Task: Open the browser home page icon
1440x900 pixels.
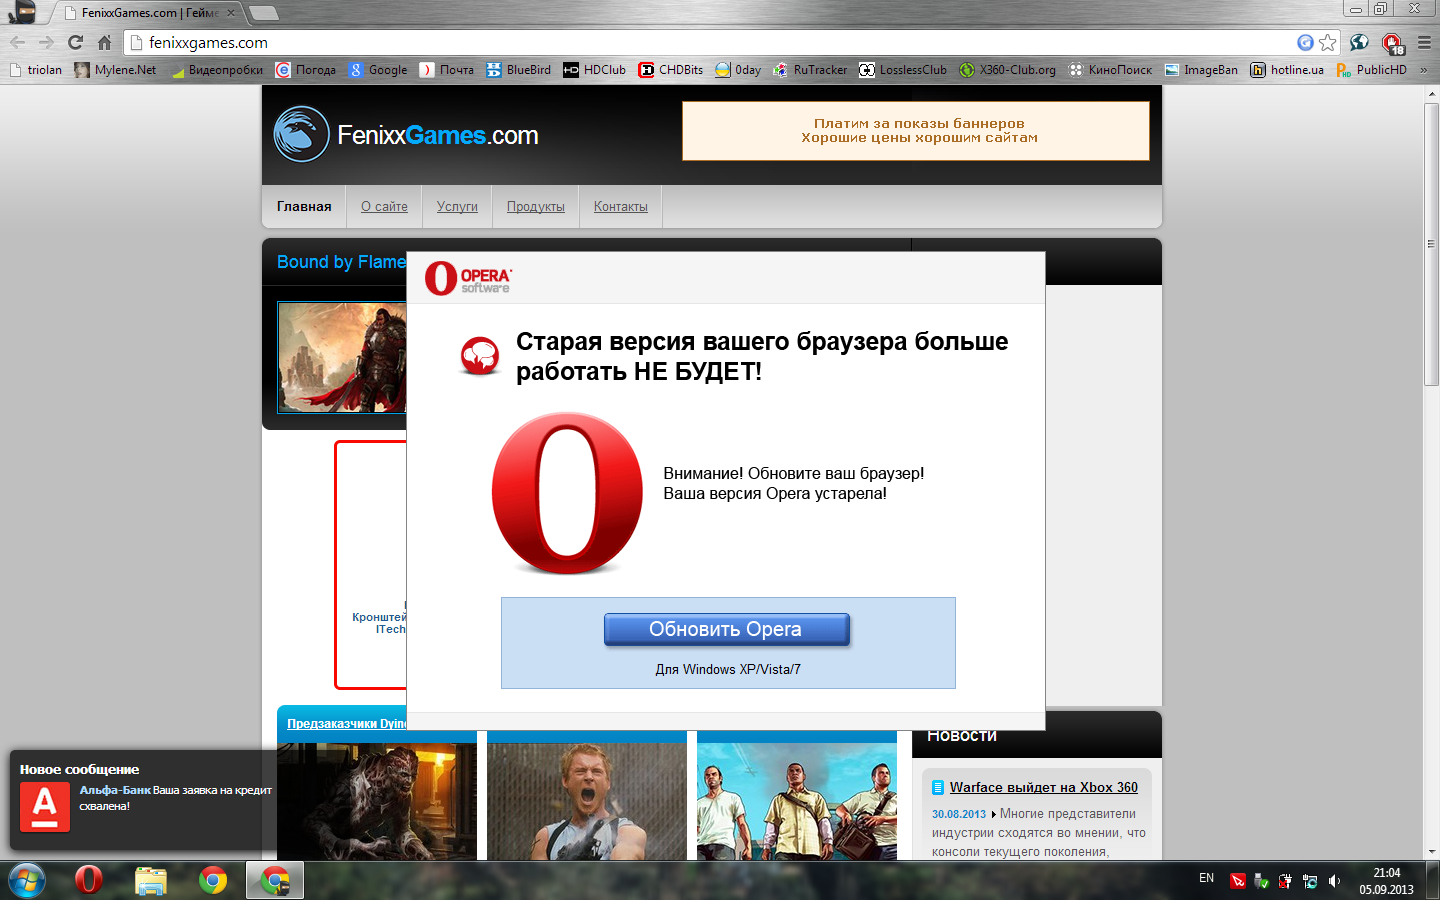Action: pos(104,43)
